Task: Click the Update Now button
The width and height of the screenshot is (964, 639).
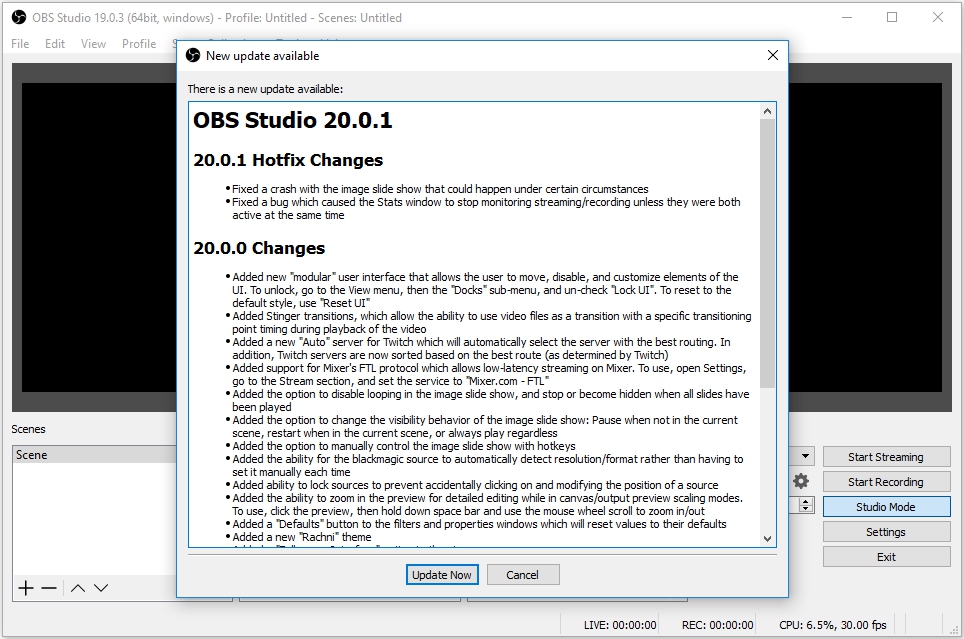Action: (441, 574)
